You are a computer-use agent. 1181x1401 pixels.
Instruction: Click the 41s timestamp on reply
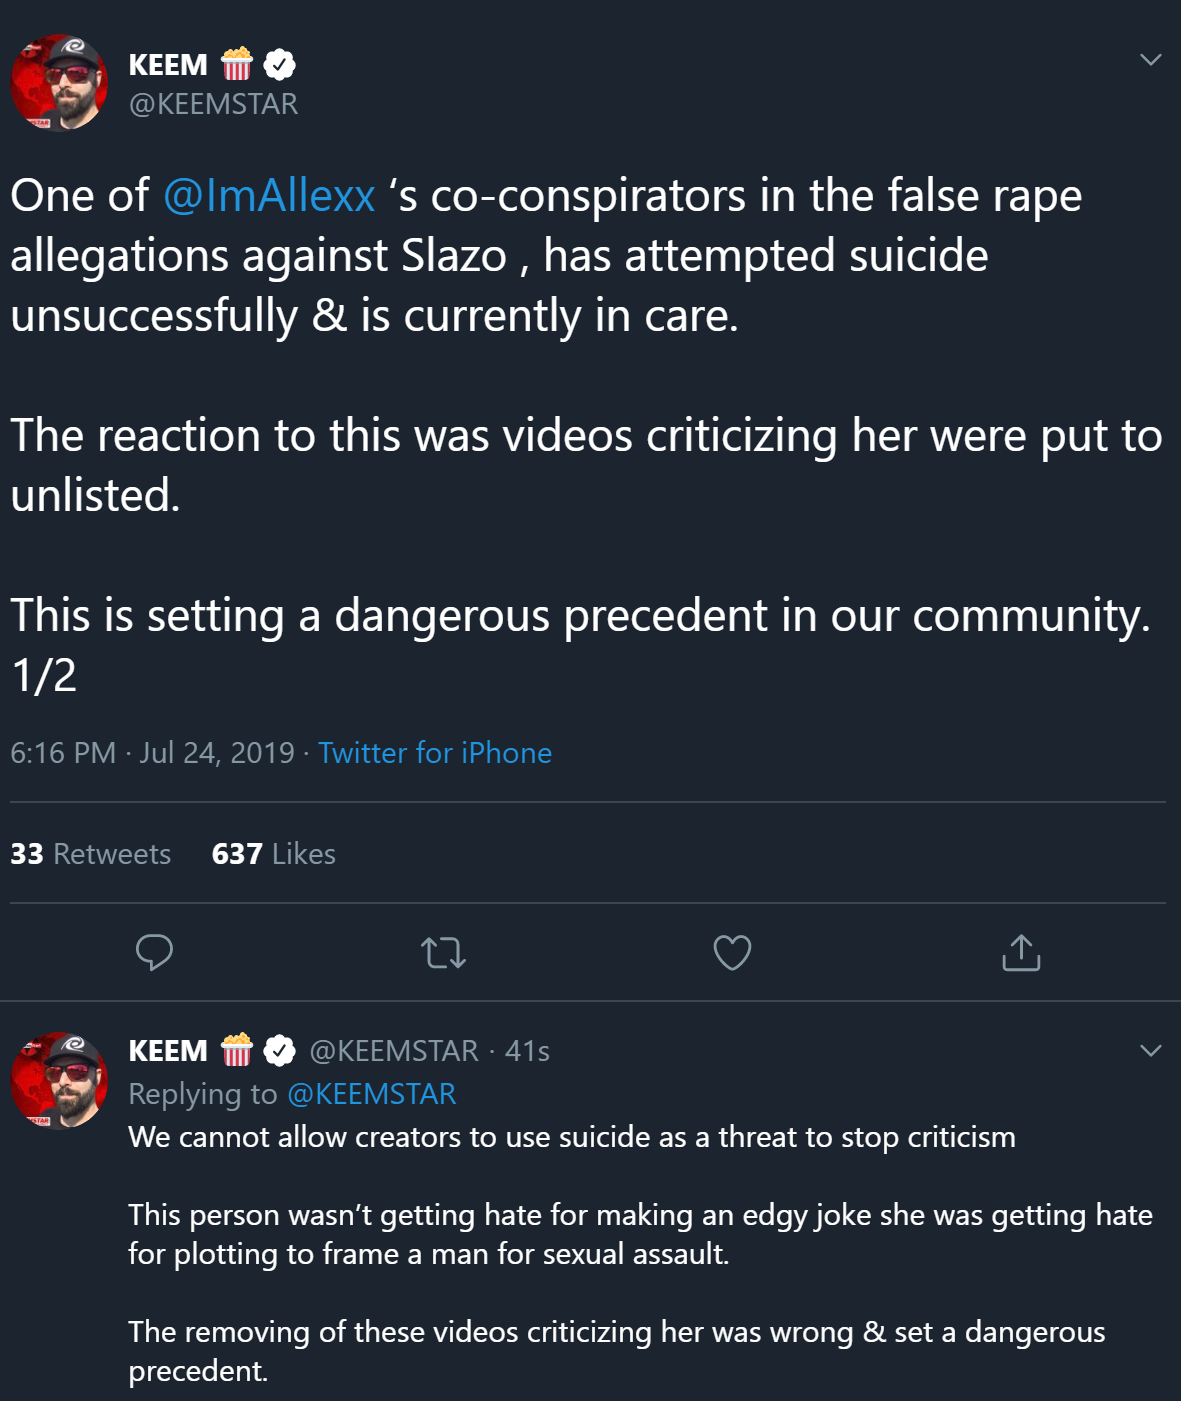527,1051
